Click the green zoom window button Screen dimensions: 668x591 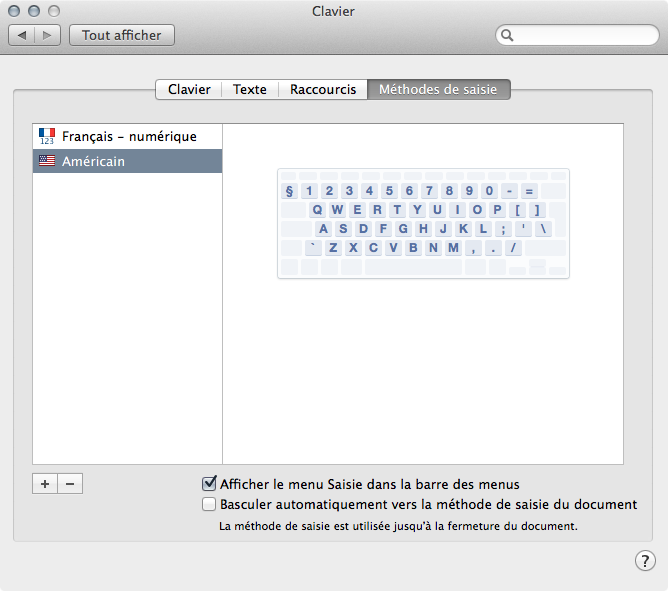click(x=53, y=11)
